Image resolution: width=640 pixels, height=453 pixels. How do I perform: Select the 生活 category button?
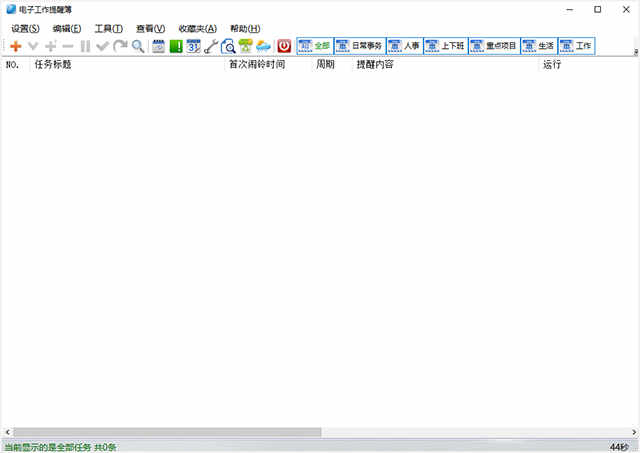click(538, 46)
